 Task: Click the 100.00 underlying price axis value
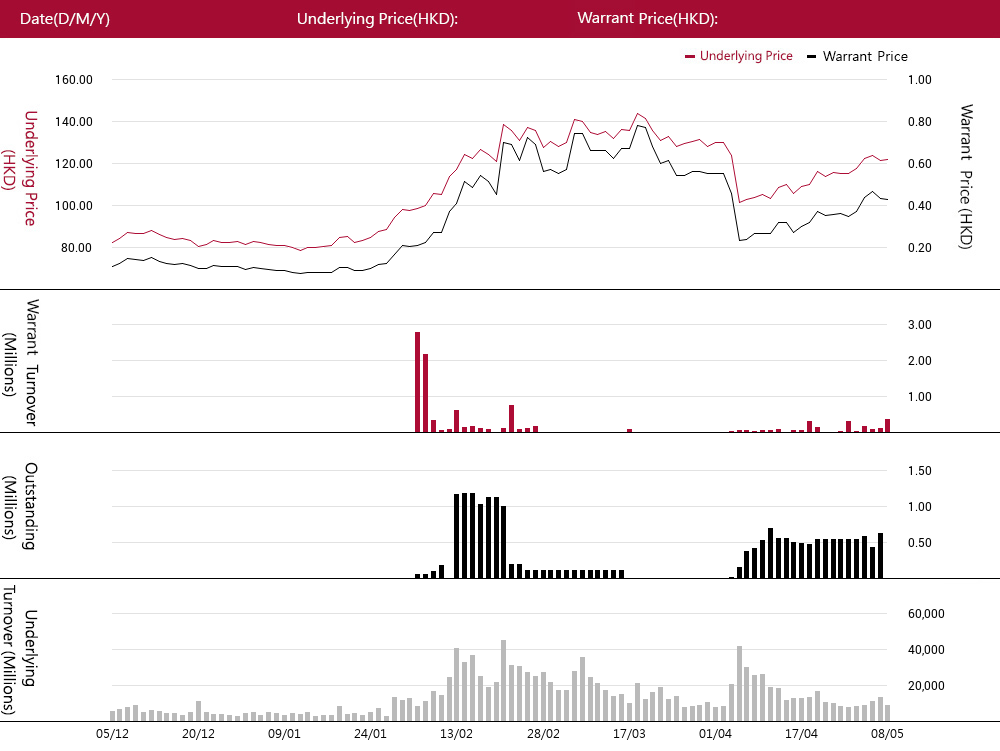pyautogui.click(x=74, y=206)
